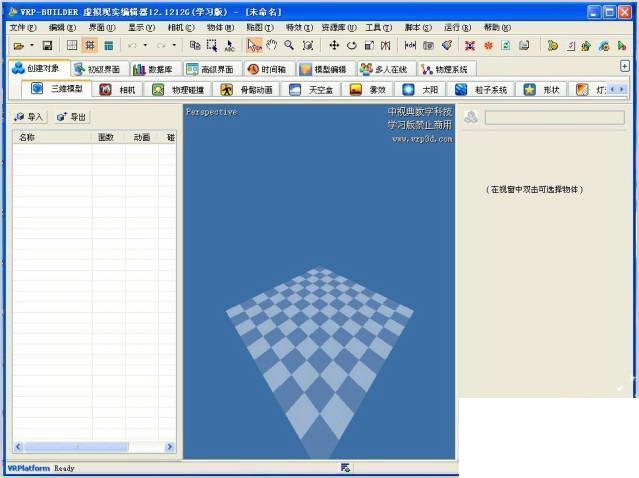
Task: Select the 粒子系统 sub-tab
Action: (481, 89)
